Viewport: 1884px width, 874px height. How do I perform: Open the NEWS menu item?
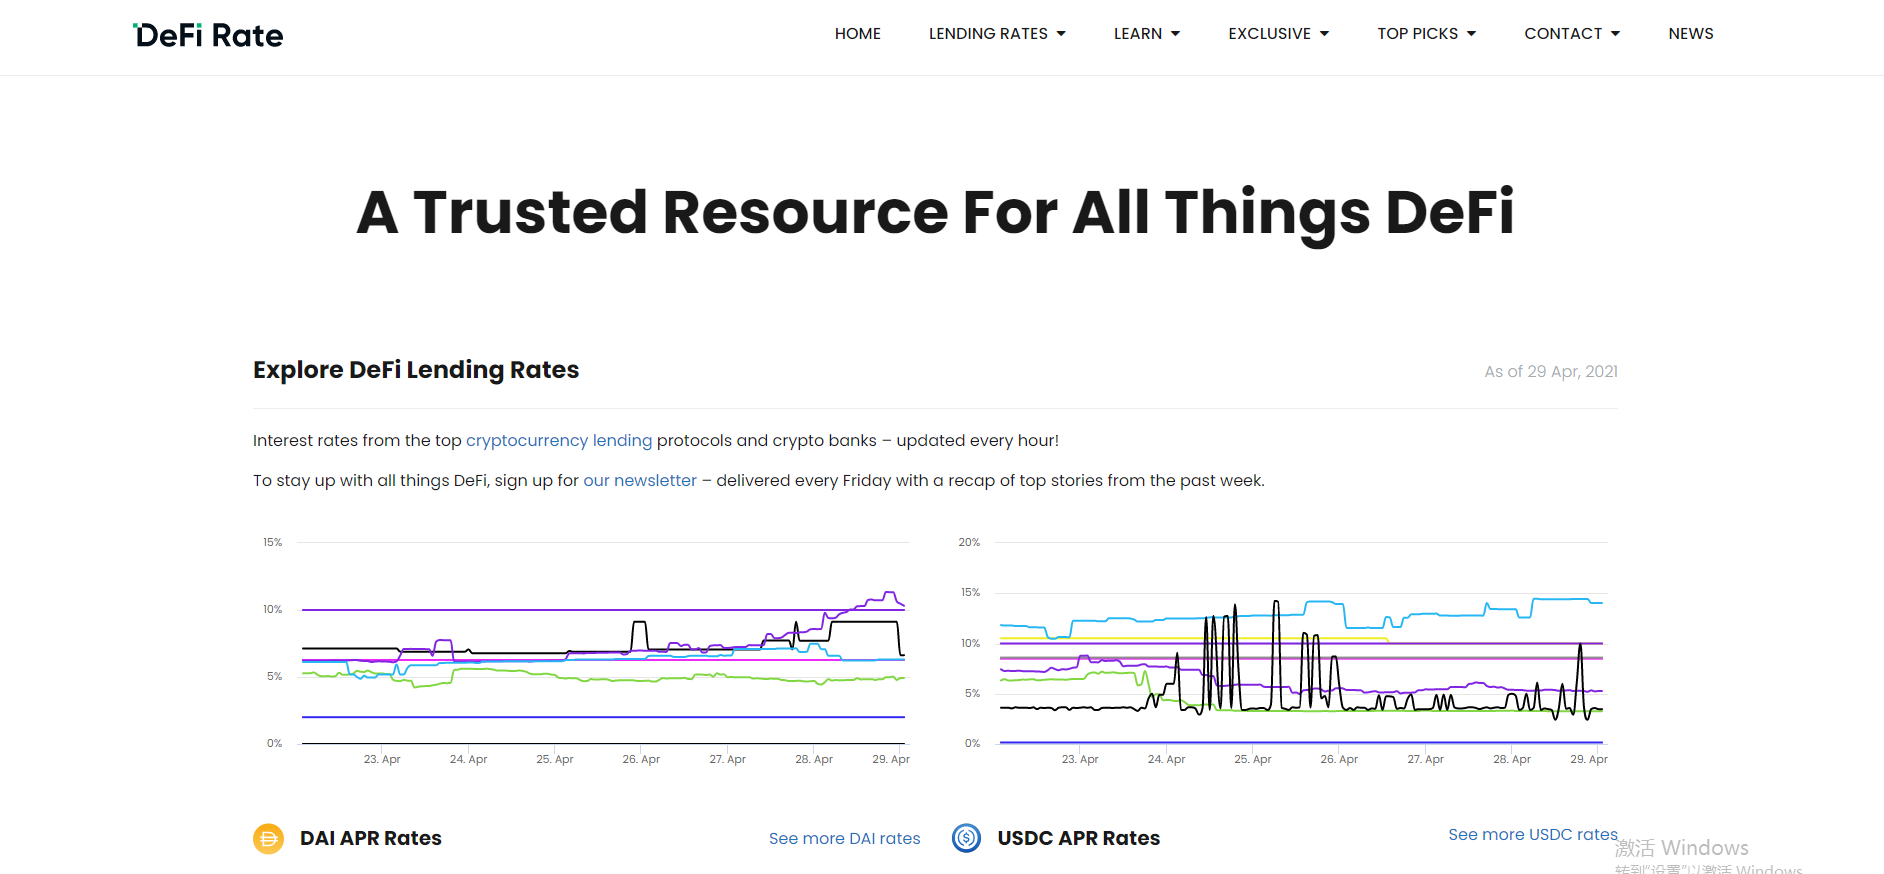(x=1690, y=34)
